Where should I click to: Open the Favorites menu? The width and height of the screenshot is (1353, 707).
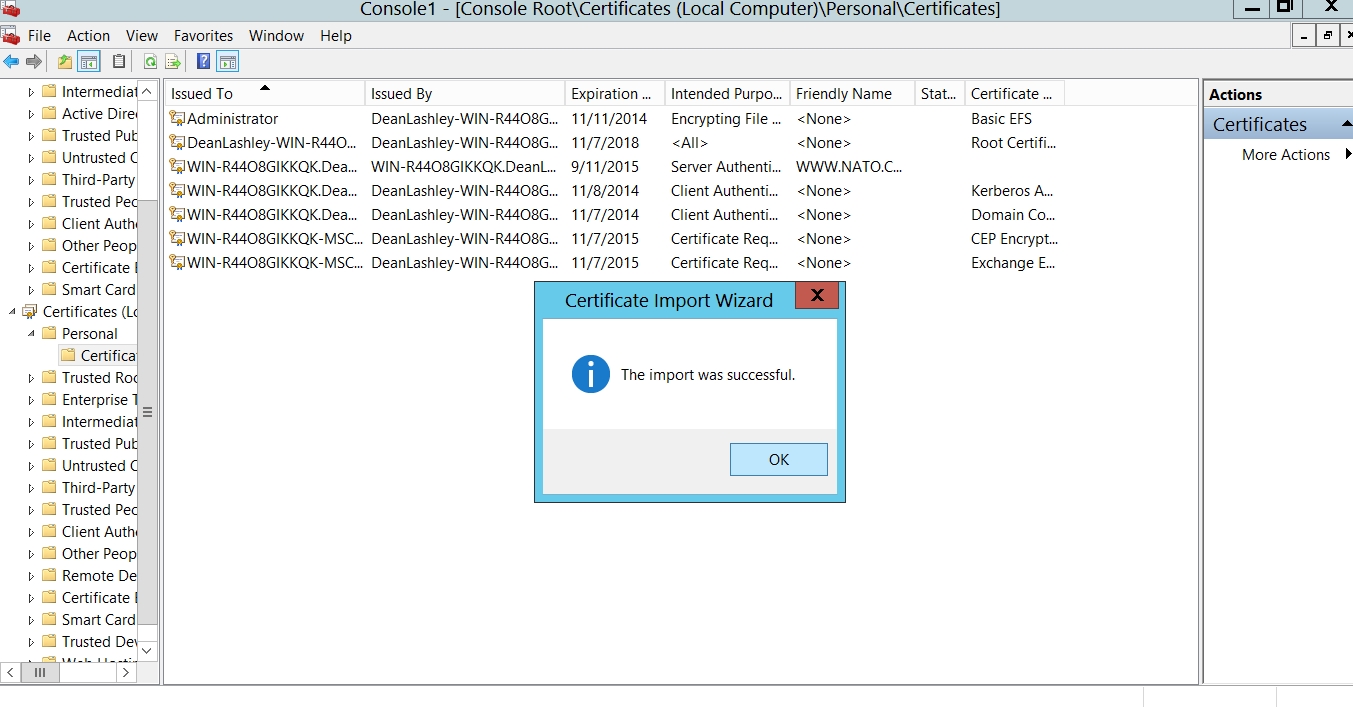(203, 36)
